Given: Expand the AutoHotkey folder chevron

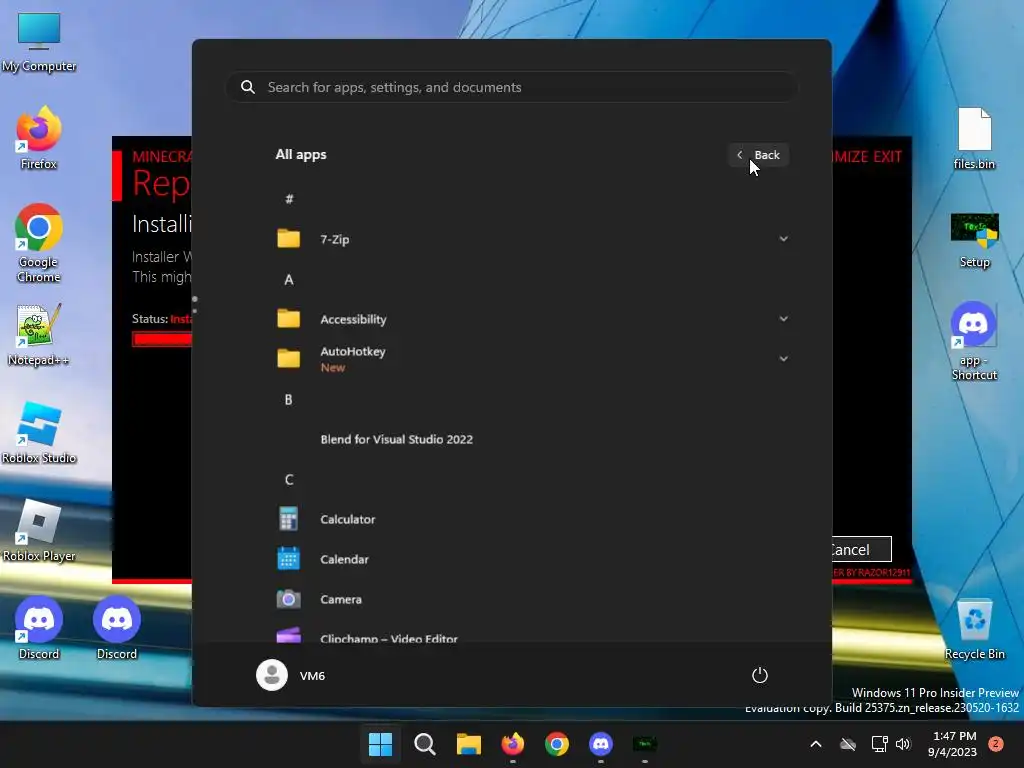Looking at the screenshot, I should 783,359.
